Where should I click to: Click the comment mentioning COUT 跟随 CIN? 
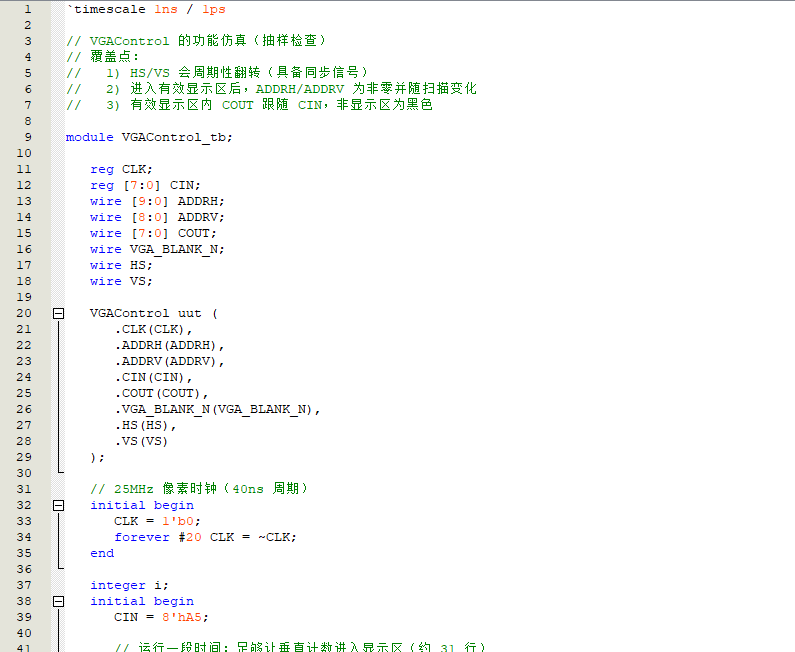(x=249, y=105)
